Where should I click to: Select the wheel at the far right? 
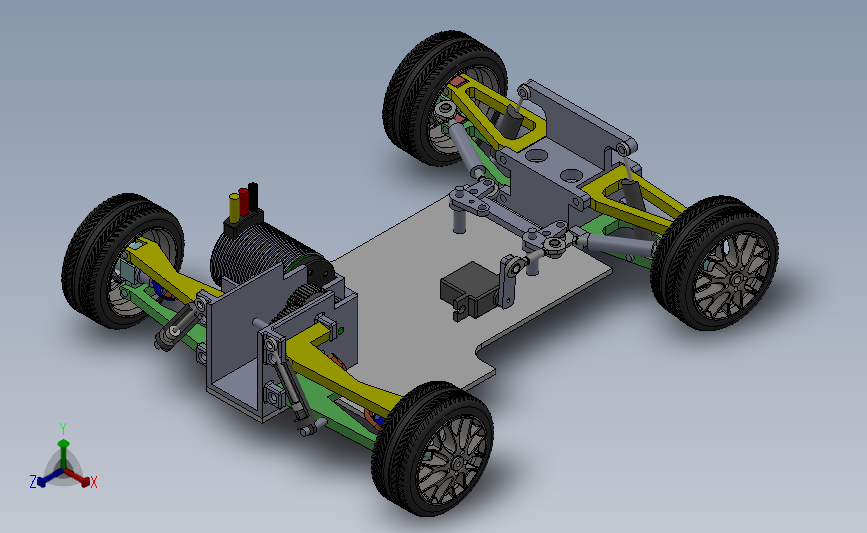714,263
